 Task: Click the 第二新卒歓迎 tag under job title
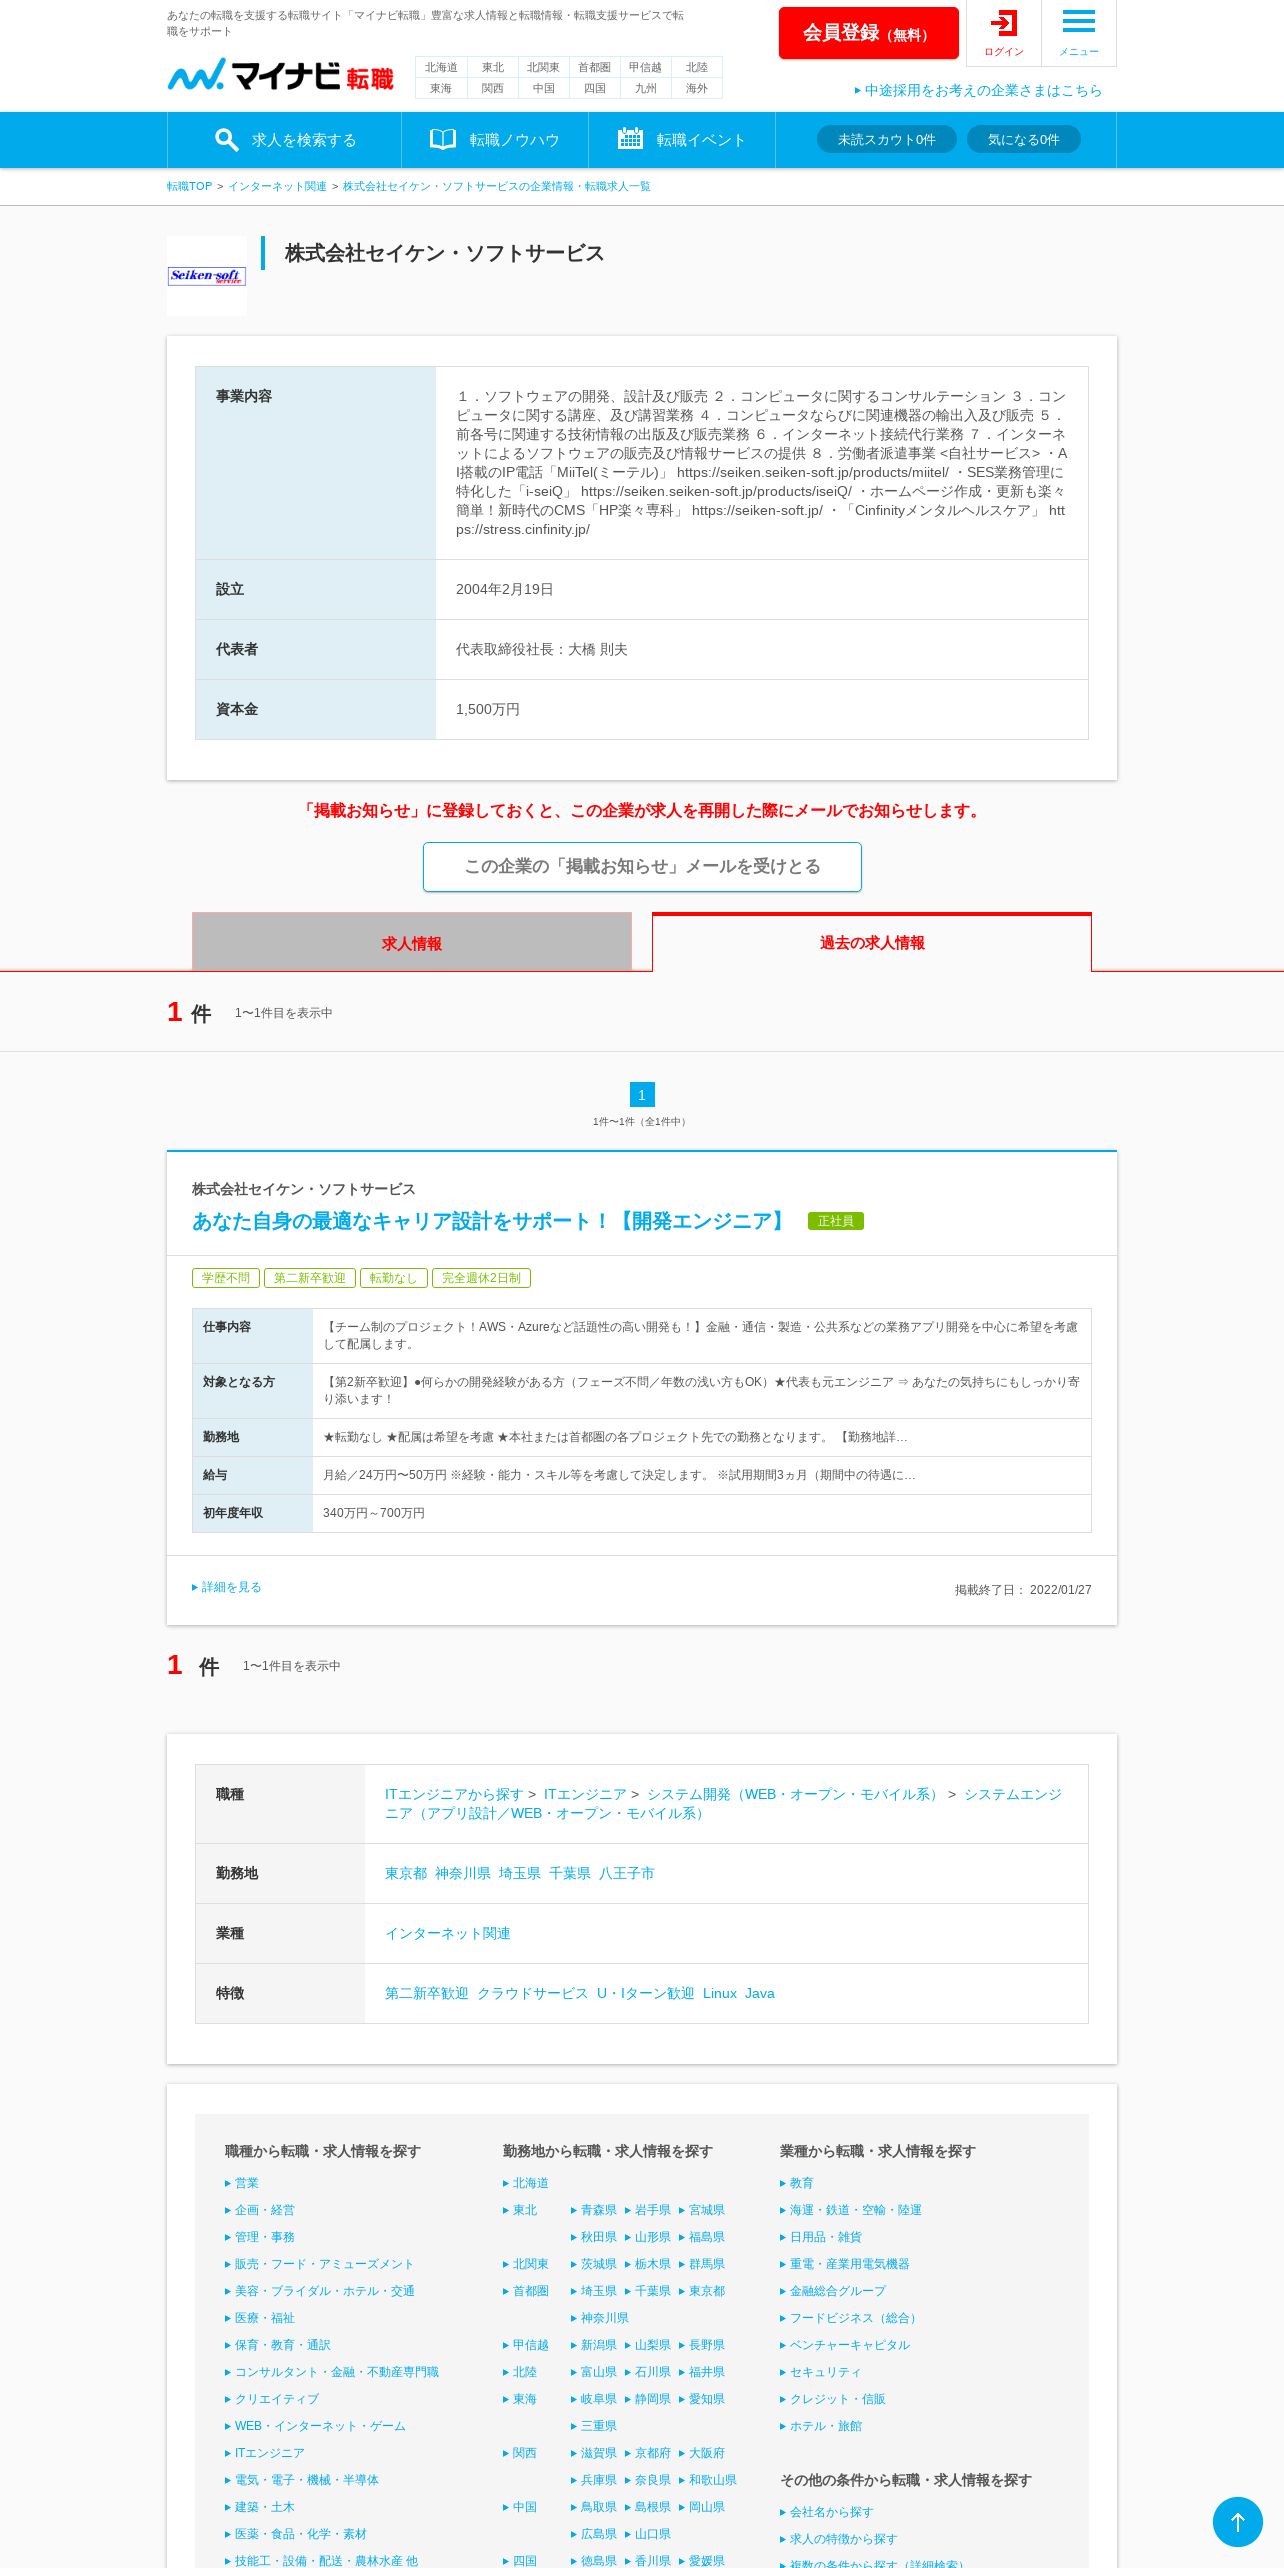(310, 1278)
